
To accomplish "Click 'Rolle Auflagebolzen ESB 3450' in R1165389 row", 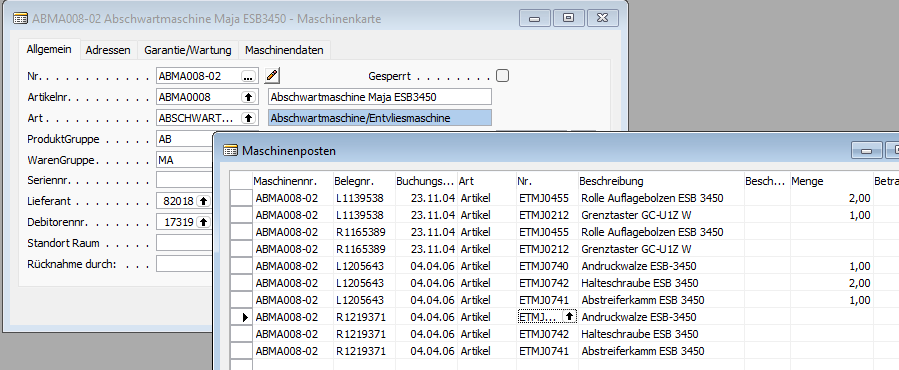I will click(x=652, y=232).
